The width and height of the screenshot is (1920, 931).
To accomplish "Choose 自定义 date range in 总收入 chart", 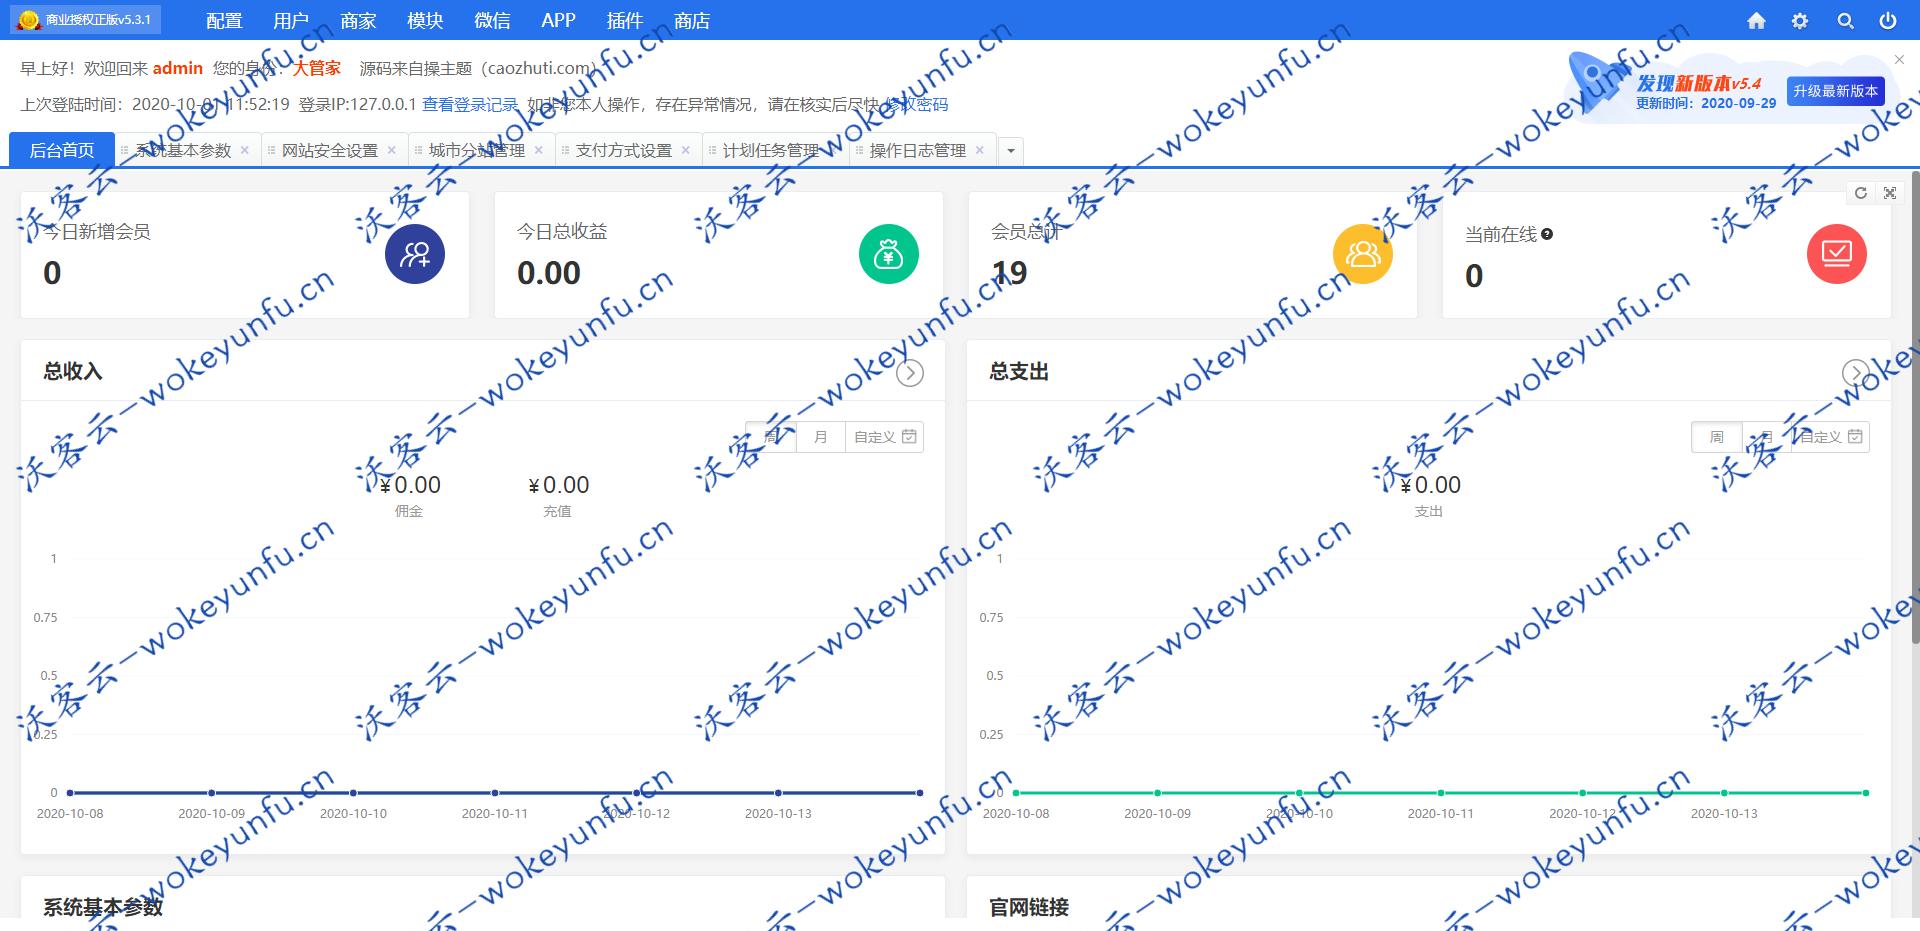I will [884, 437].
